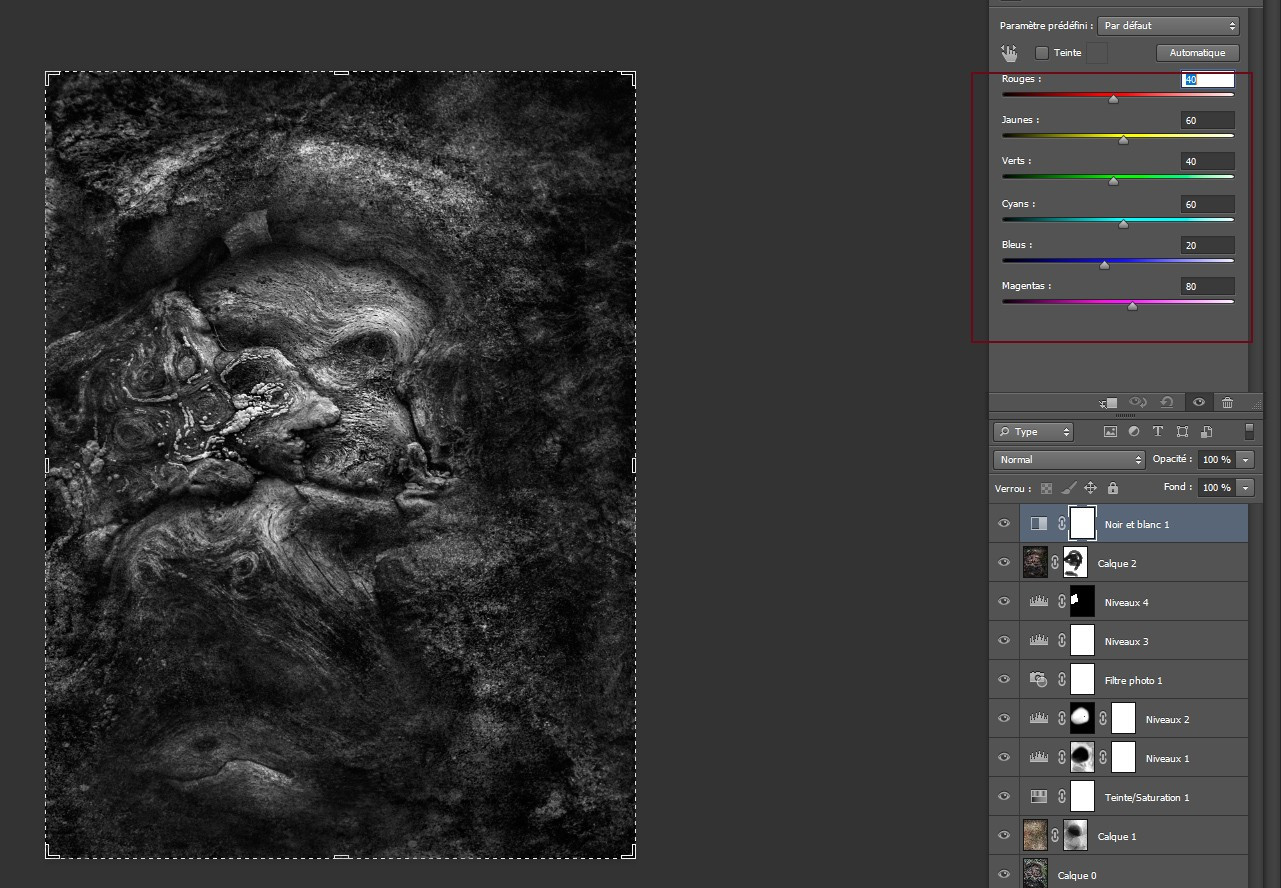The height and width of the screenshot is (888, 1281).
Task: Filter layers by text layer icon
Action: click(x=1158, y=432)
